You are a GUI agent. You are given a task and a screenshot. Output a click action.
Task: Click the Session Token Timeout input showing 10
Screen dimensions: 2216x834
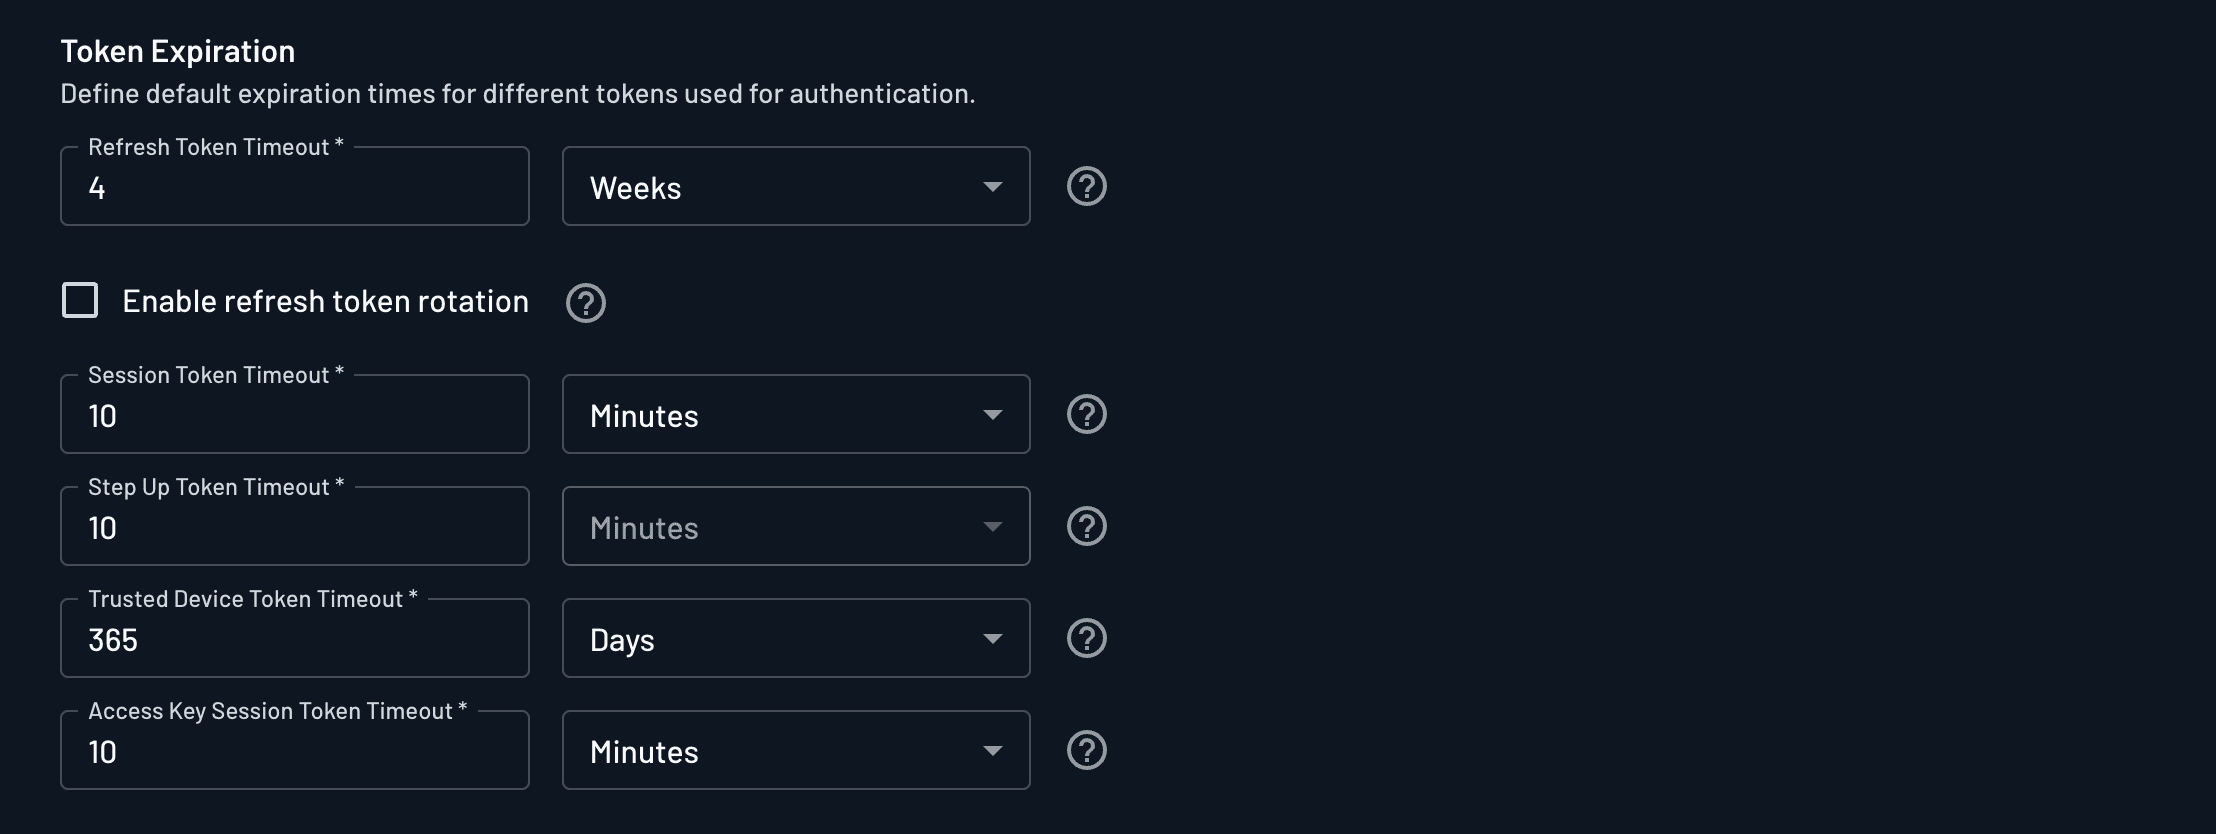coord(295,417)
